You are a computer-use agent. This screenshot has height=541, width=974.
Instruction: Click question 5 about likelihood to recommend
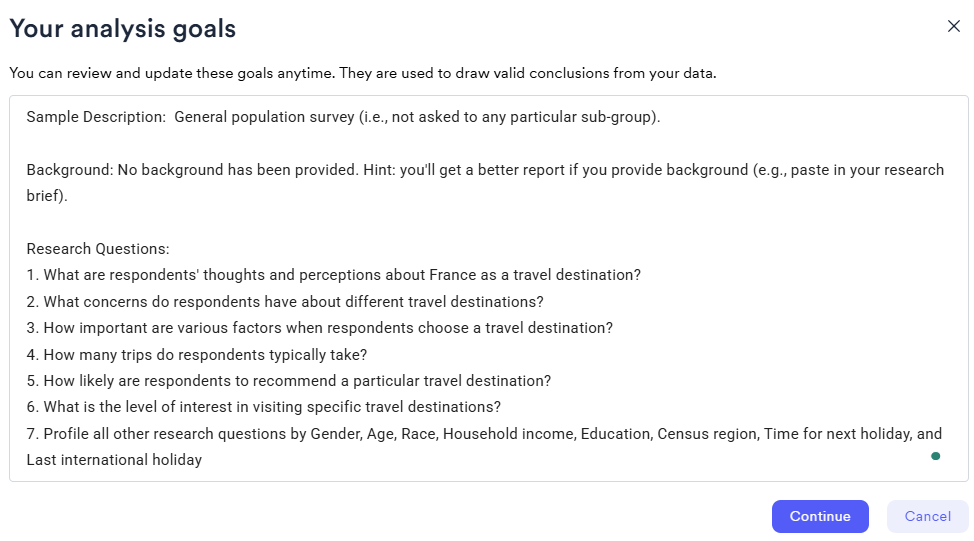click(x=289, y=381)
